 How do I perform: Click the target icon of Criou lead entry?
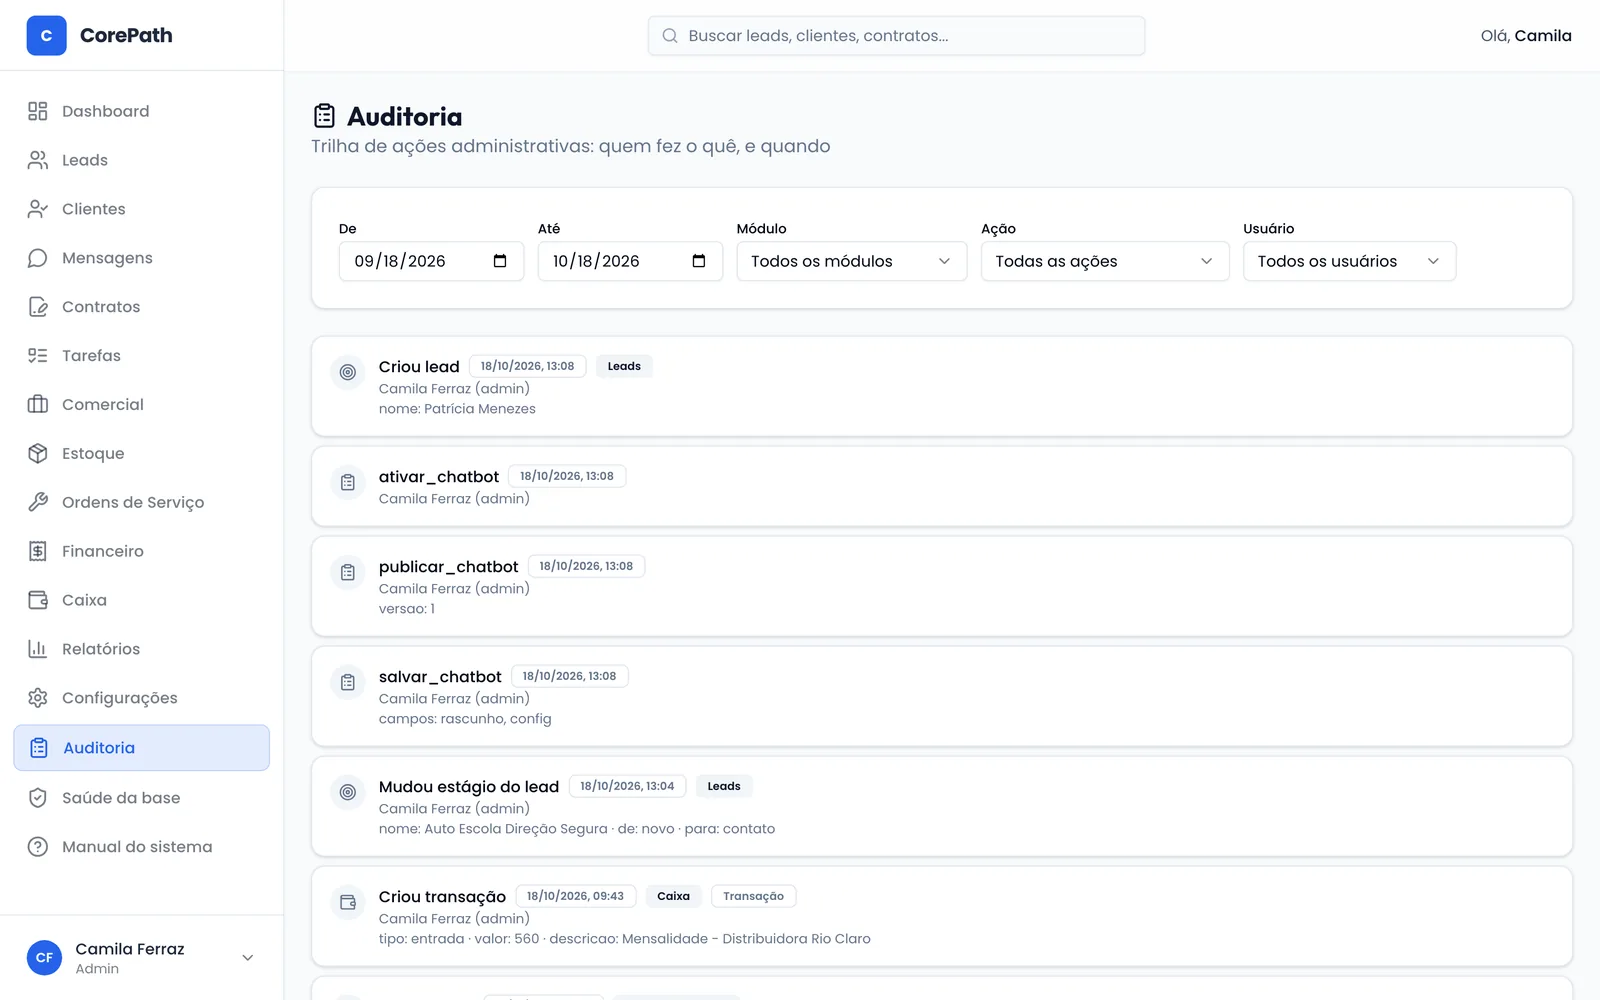(x=348, y=372)
